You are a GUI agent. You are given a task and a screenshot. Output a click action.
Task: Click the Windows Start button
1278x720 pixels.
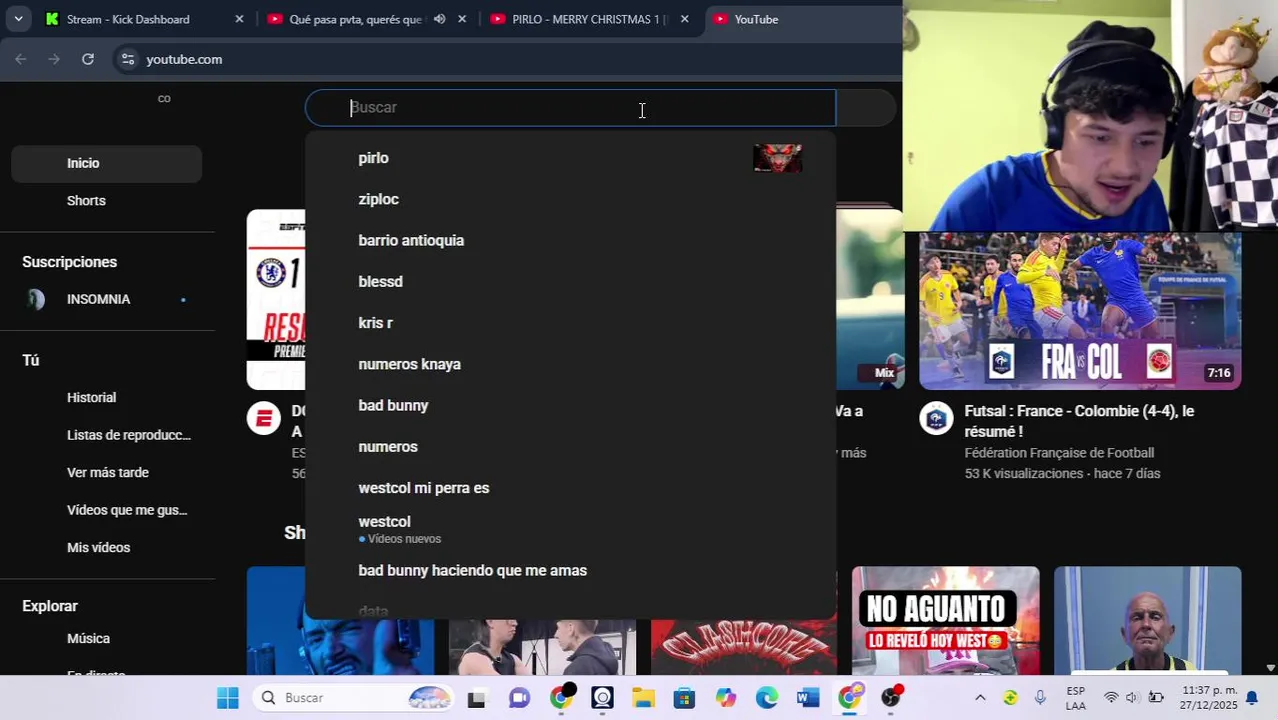tap(228, 698)
